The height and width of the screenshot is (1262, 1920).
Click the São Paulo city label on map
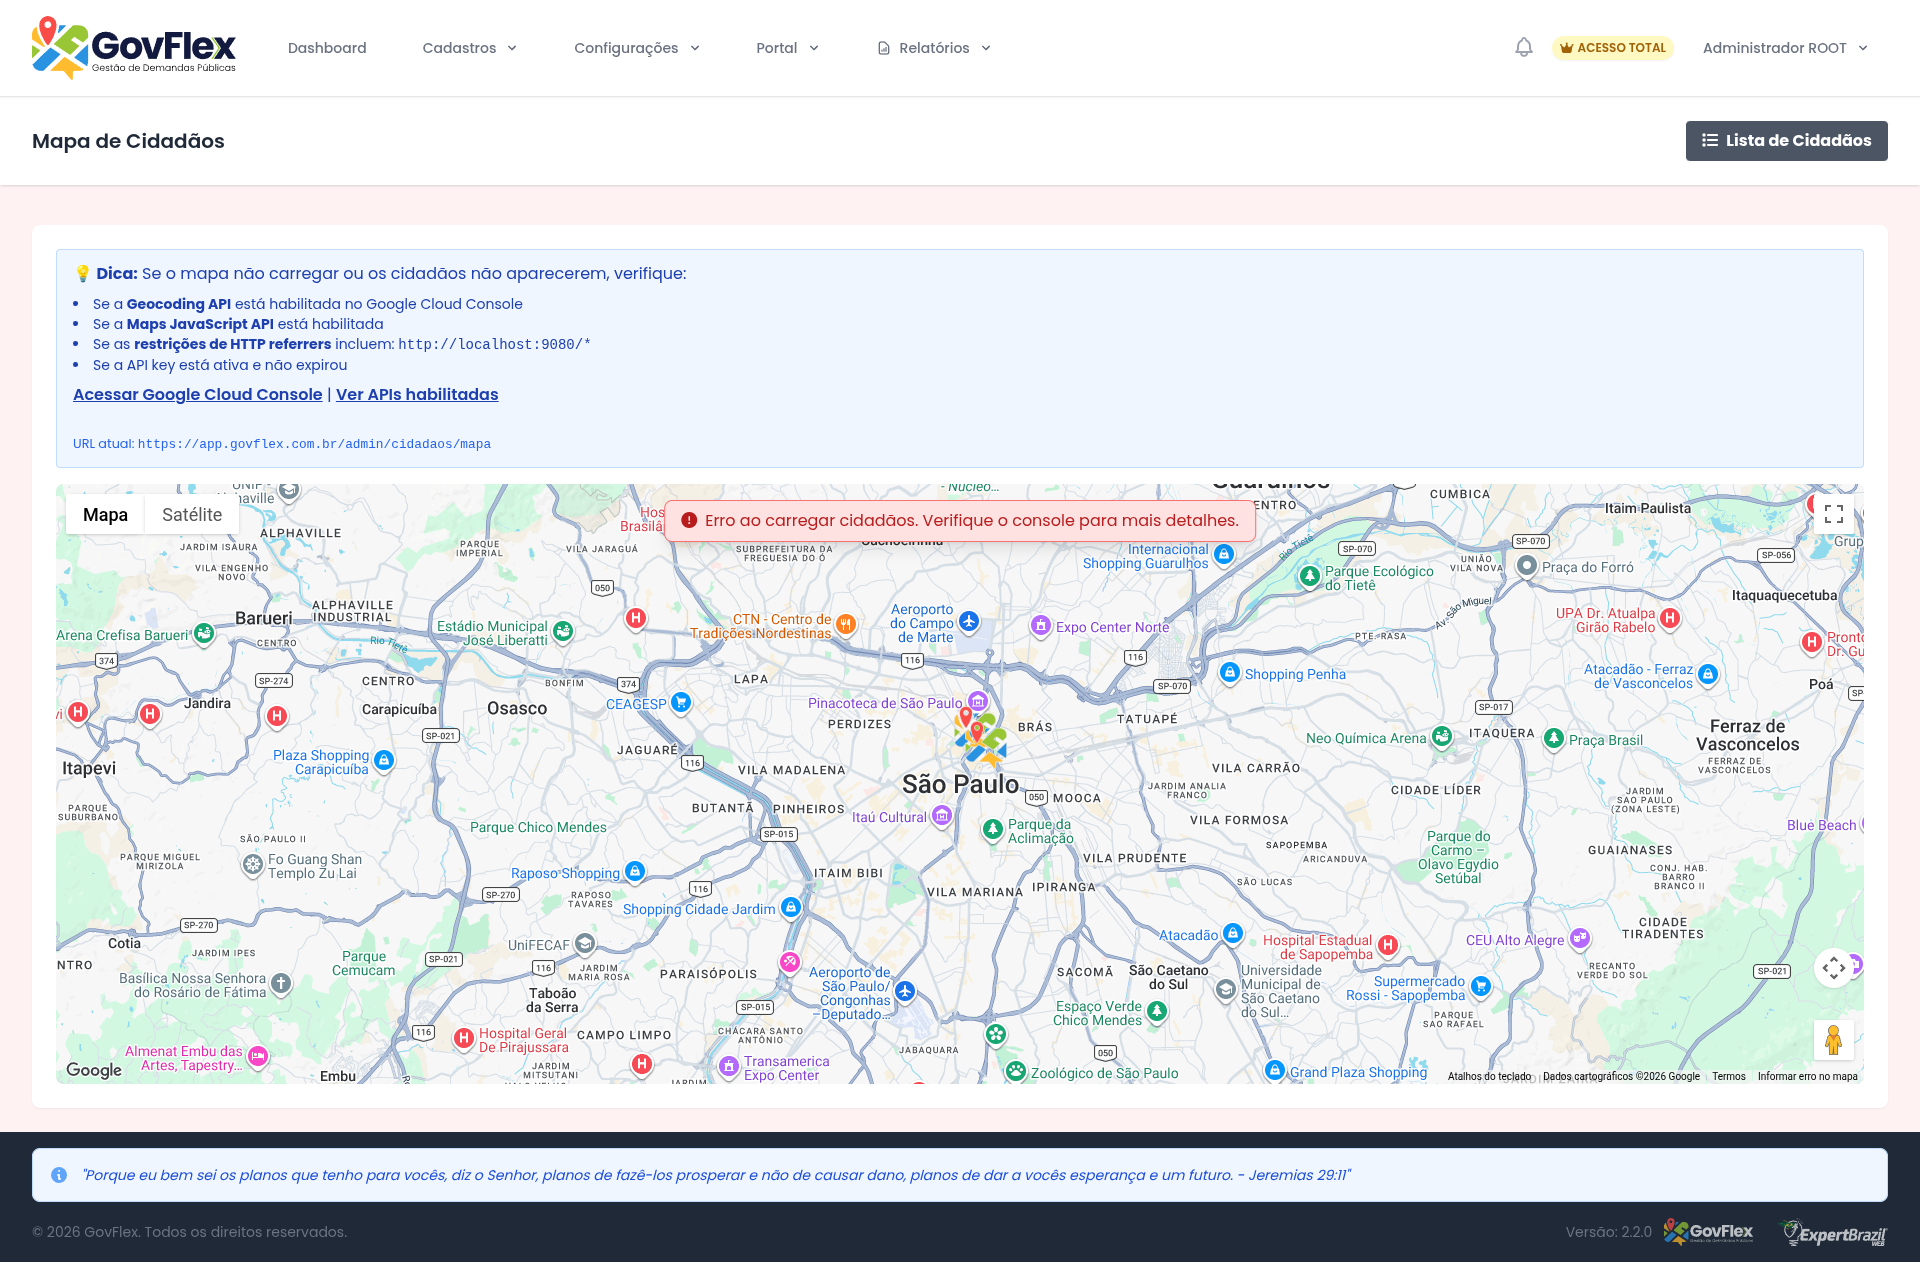click(x=960, y=784)
